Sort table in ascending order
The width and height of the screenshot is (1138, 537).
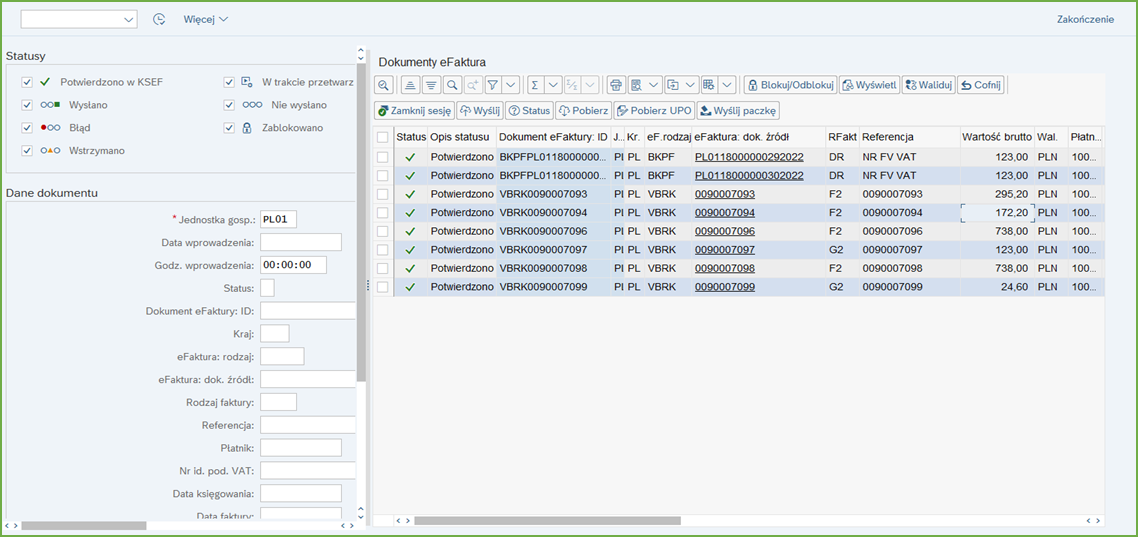[409, 85]
